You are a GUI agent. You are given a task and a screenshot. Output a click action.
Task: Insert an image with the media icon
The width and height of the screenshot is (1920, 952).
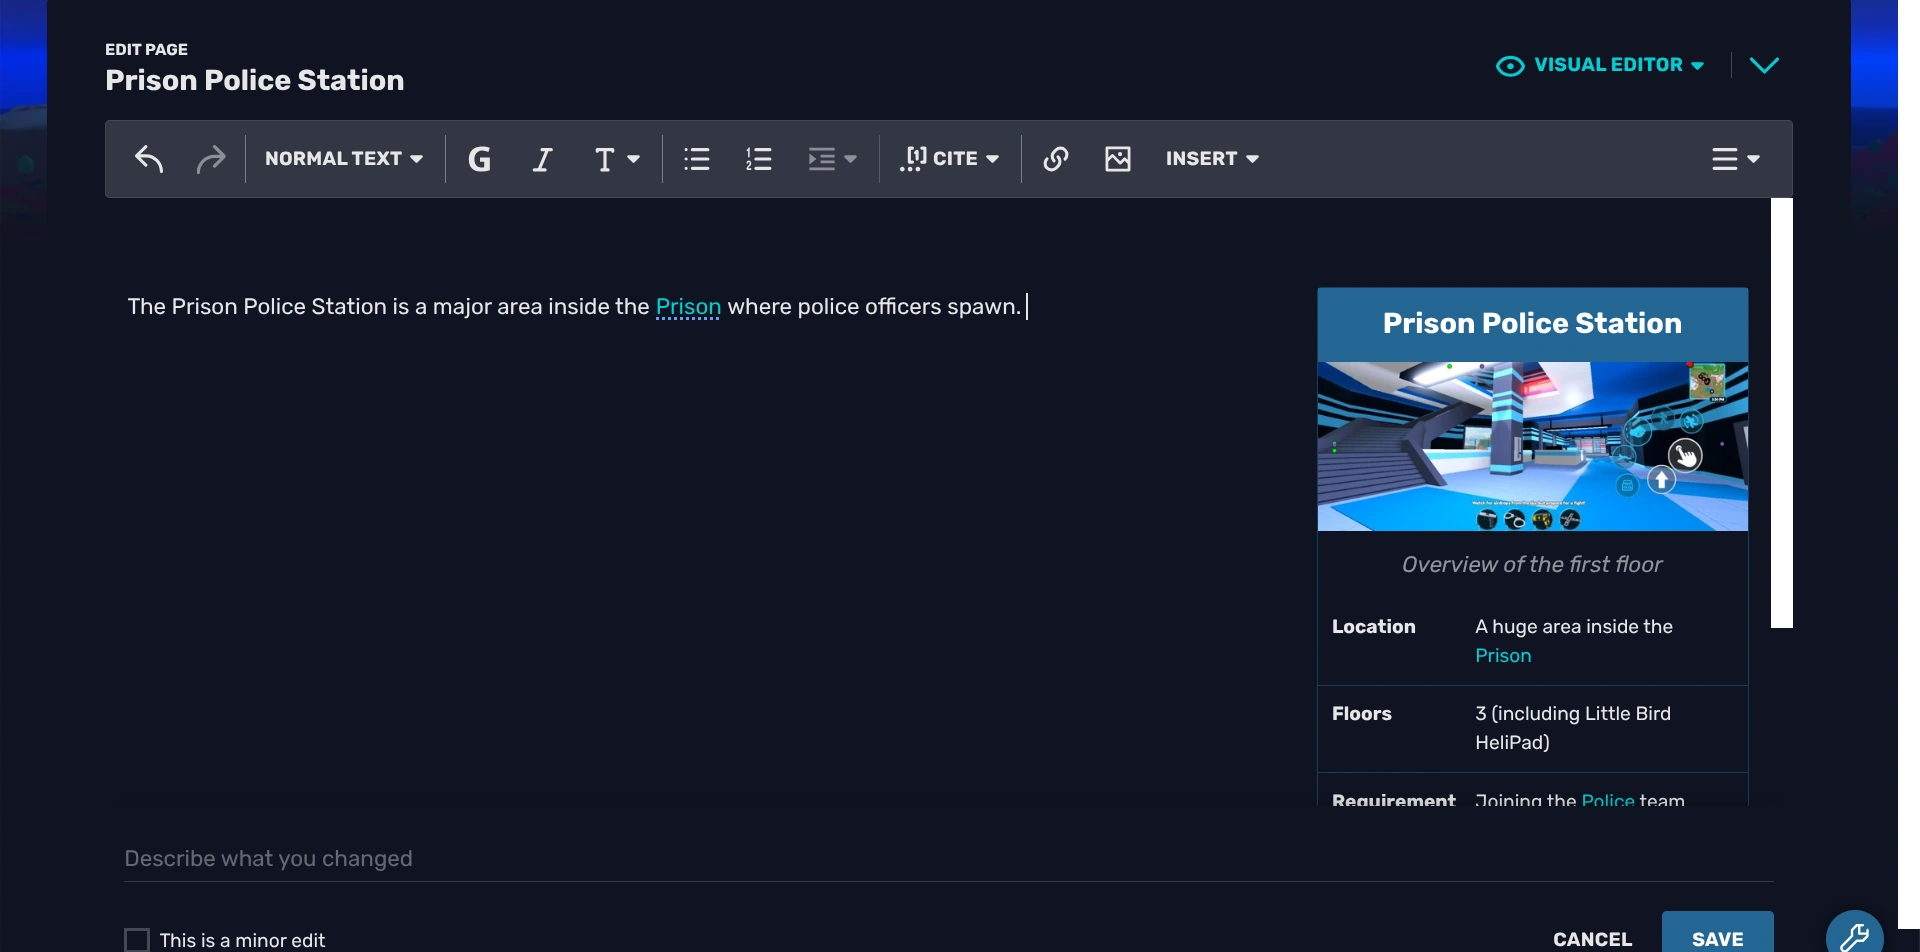tap(1118, 158)
